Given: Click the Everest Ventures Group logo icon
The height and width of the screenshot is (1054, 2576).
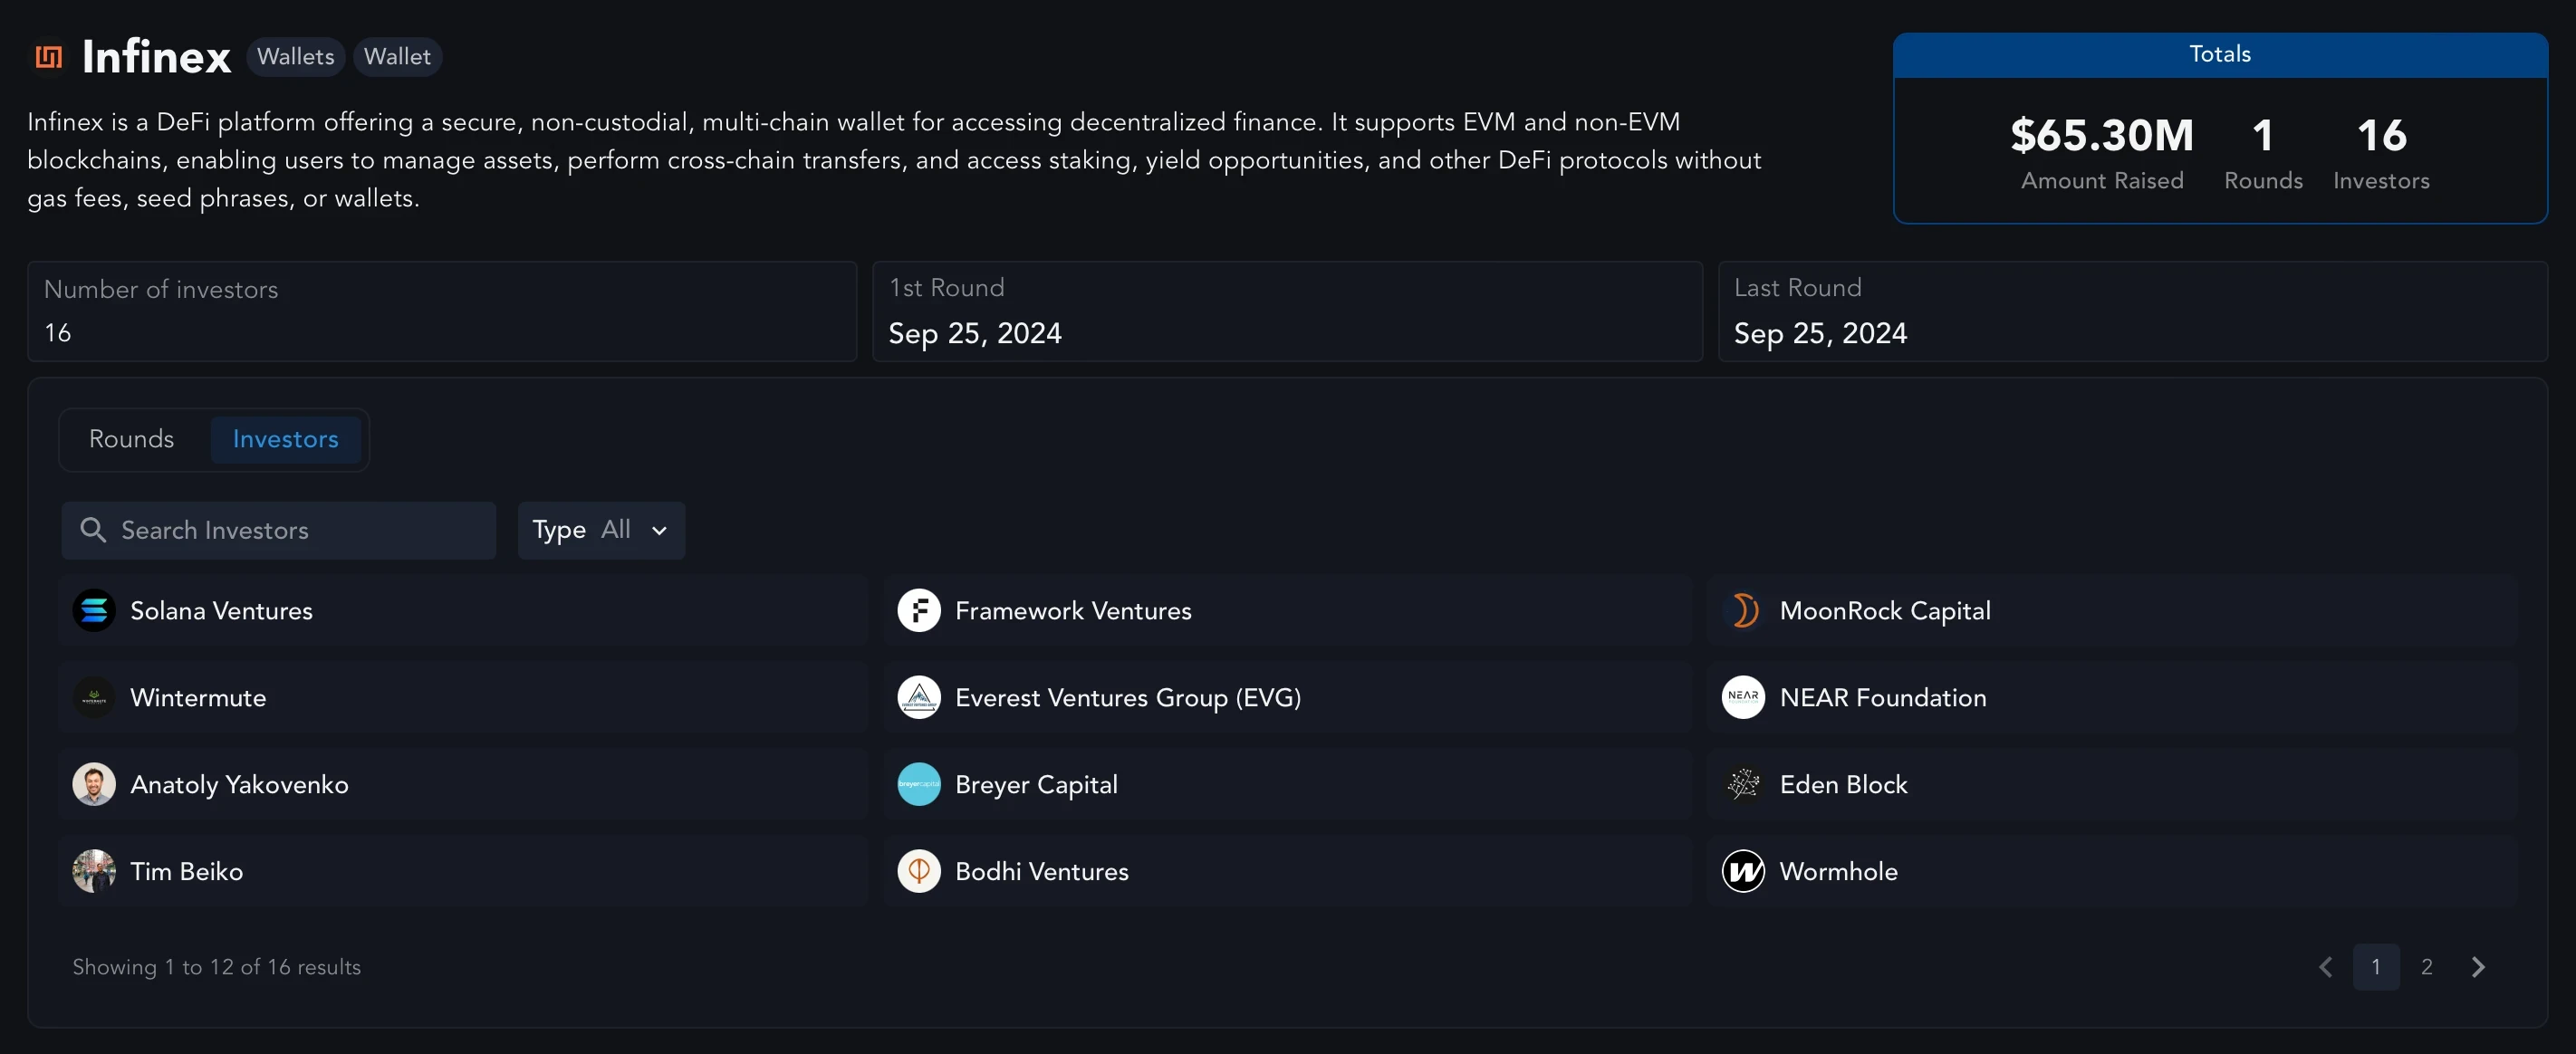Looking at the screenshot, I should pyautogui.click(x=918, y=697).
